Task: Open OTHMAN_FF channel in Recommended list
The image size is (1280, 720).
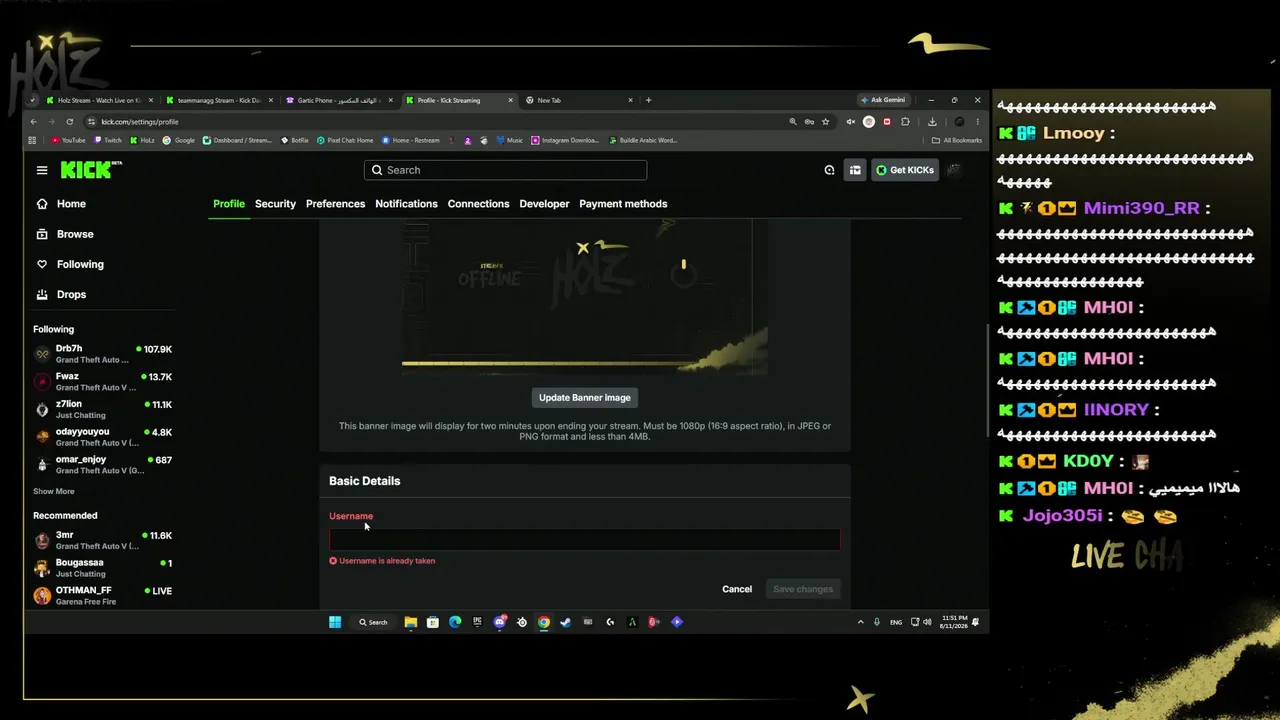Action: (x=102, y=595)
